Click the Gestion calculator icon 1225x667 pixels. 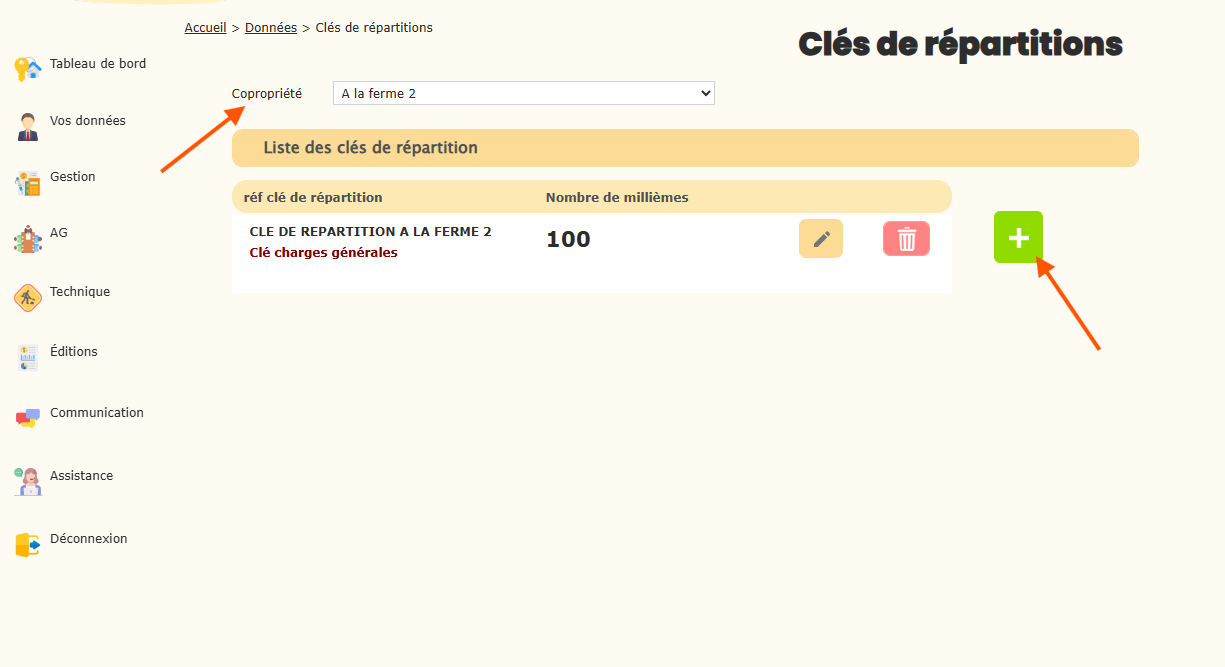coord(28,182)
